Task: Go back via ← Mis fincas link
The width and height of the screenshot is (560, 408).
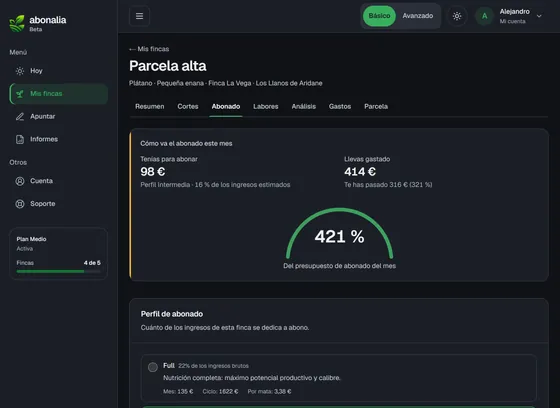Action: pos(149,49)
